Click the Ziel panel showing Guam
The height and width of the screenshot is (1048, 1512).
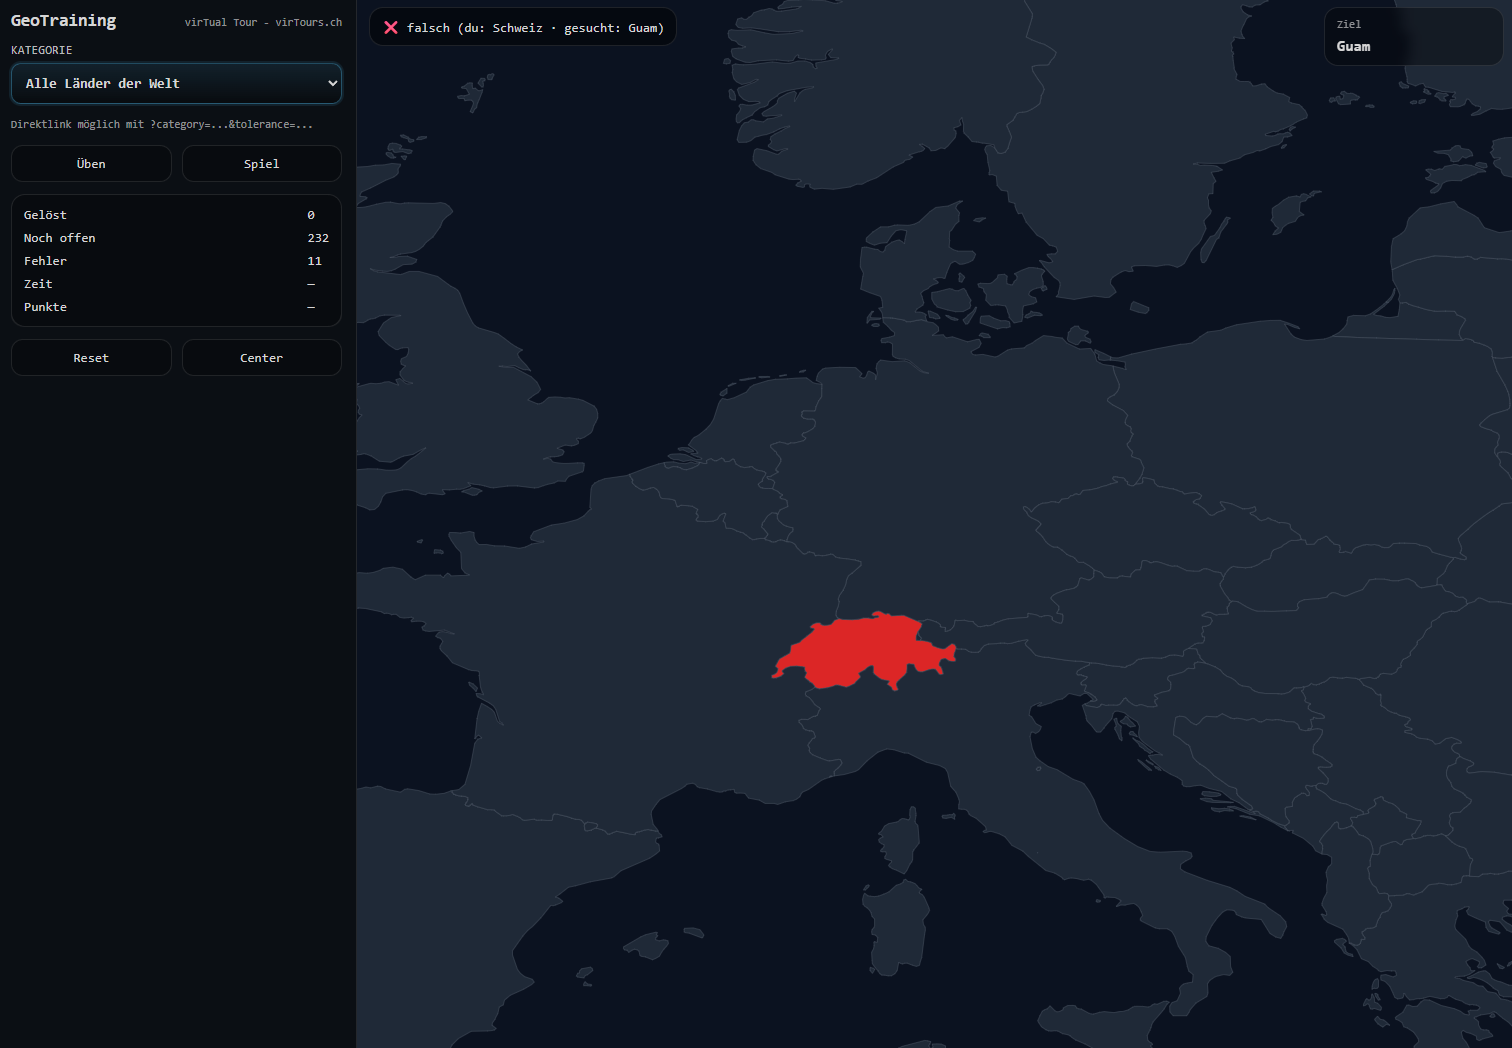pyautogui.click(x=1413, y=37)
